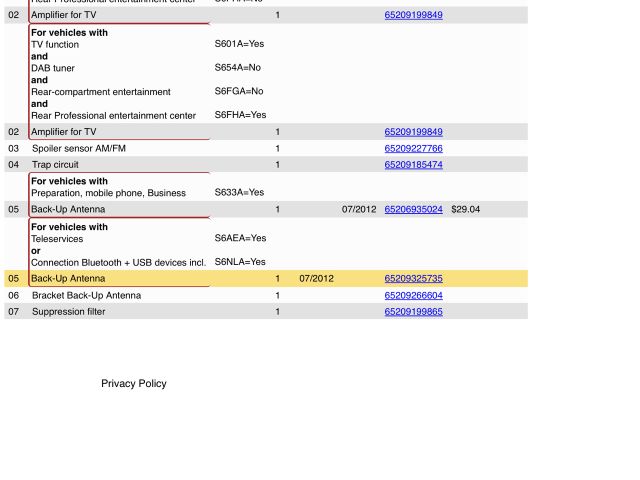Click the S6AEA=Yes Teleservices option code

coord(240,239)
